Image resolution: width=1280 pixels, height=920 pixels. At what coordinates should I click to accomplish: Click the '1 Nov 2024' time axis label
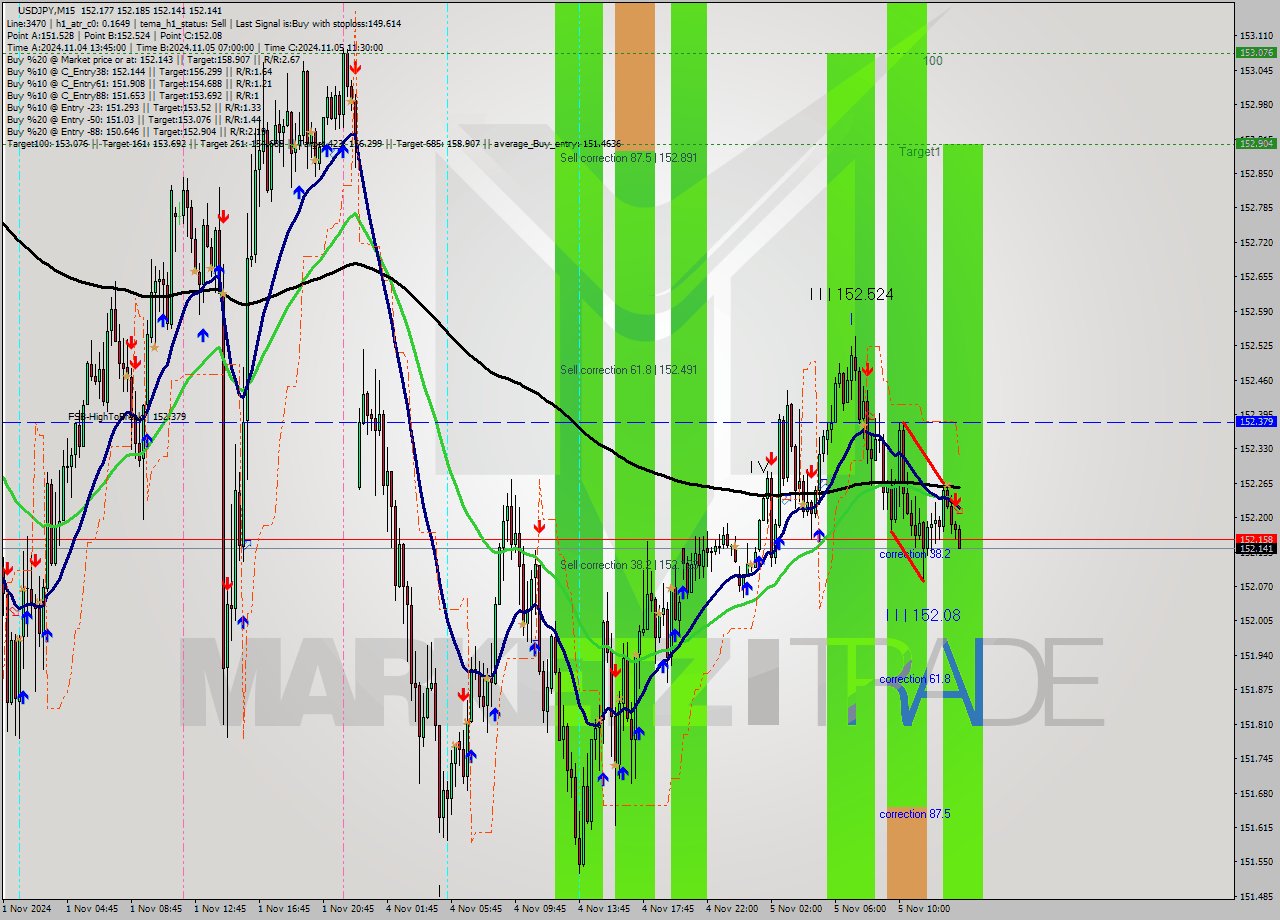(26, 909)
